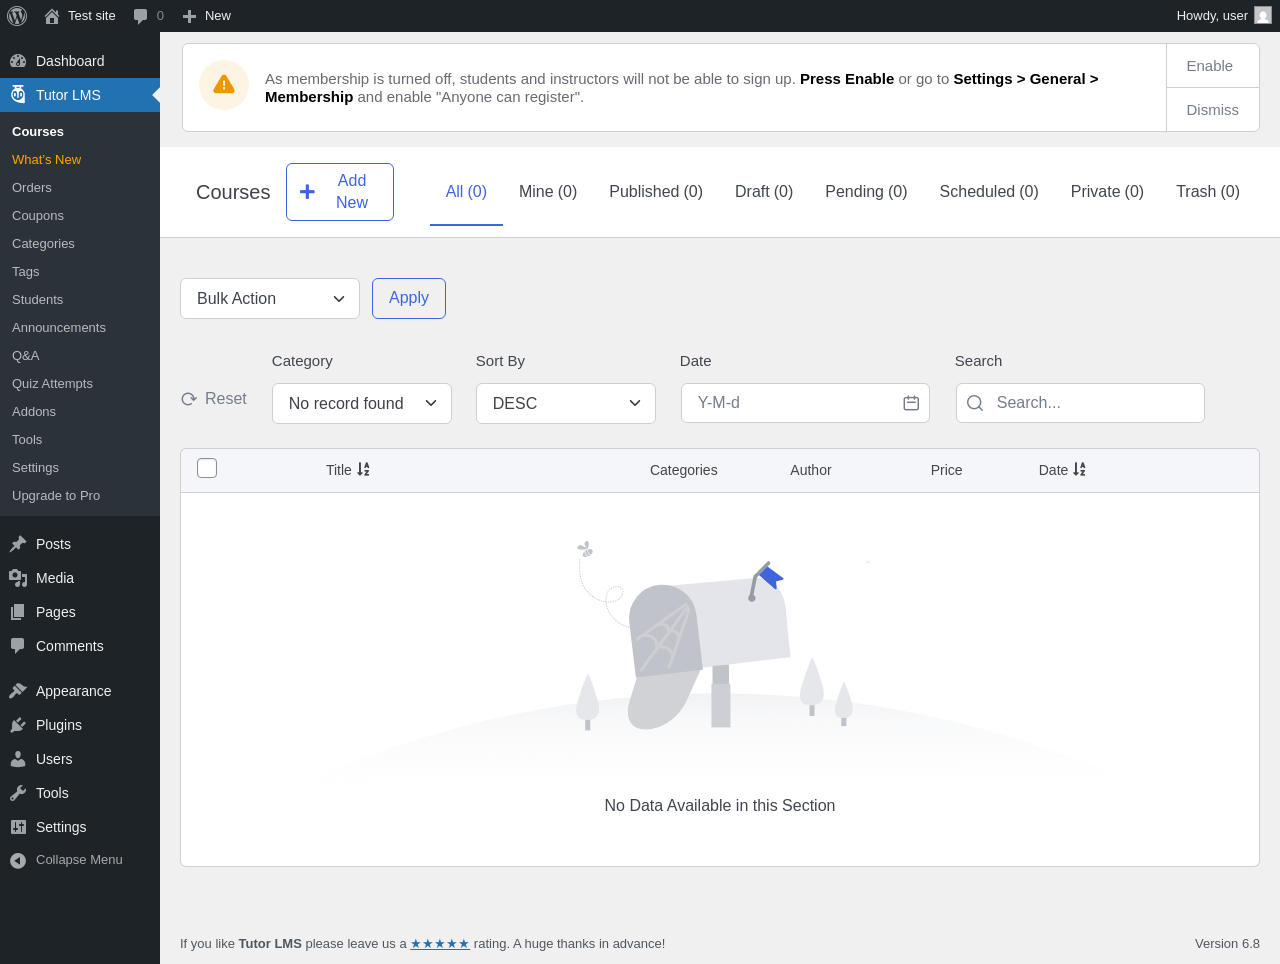The width and height of the screenshot is (1280, 964).
Task: Open the Addons submenu item
Action: click(x=34, y=412)
